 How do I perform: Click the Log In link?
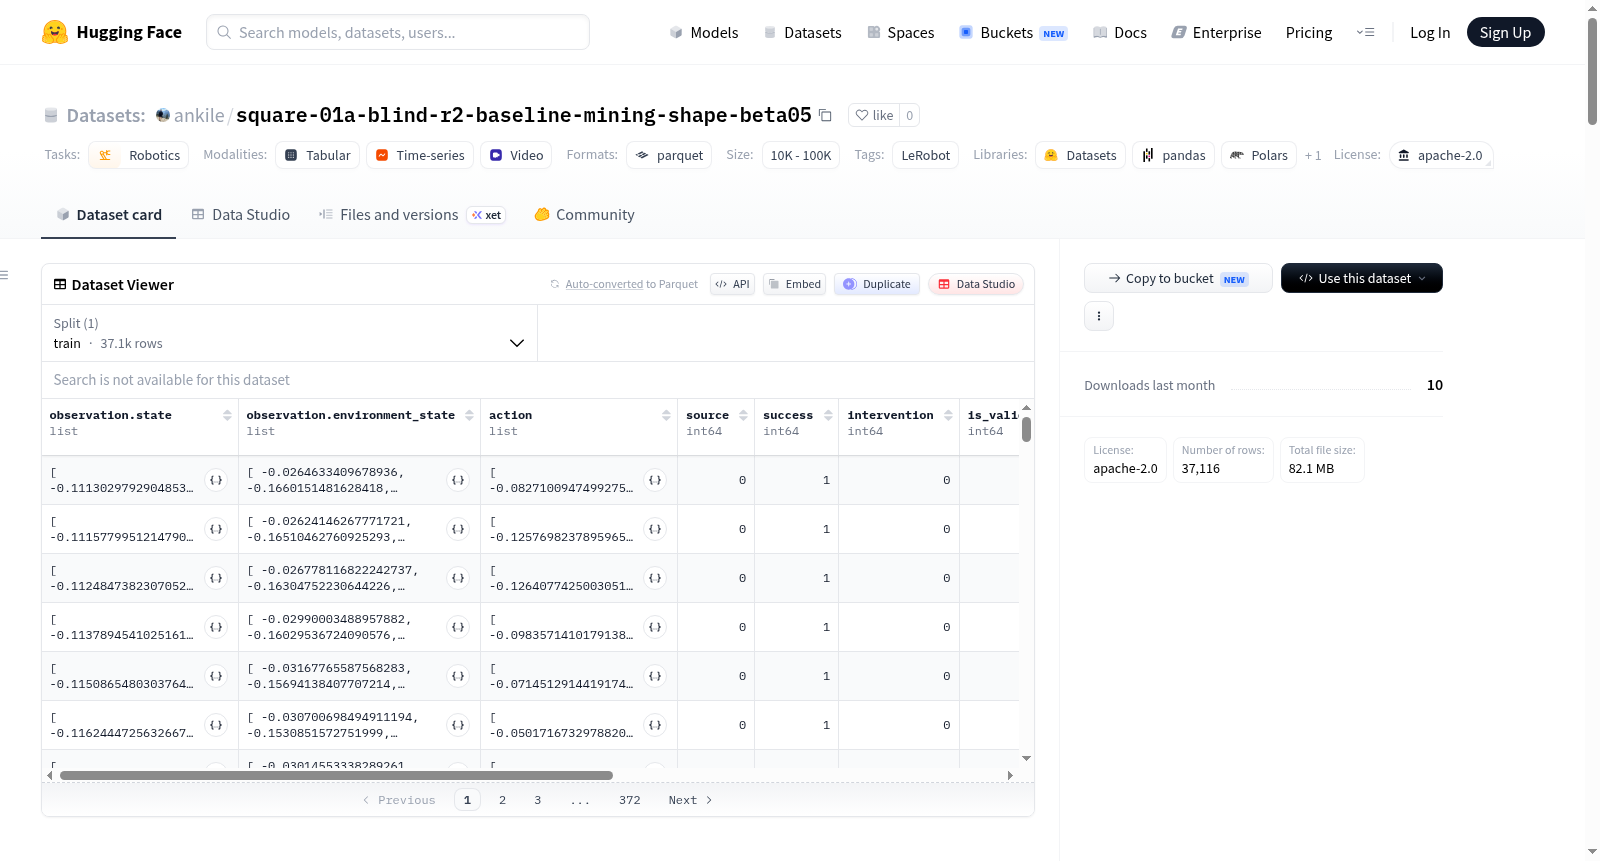[1430, 32]
